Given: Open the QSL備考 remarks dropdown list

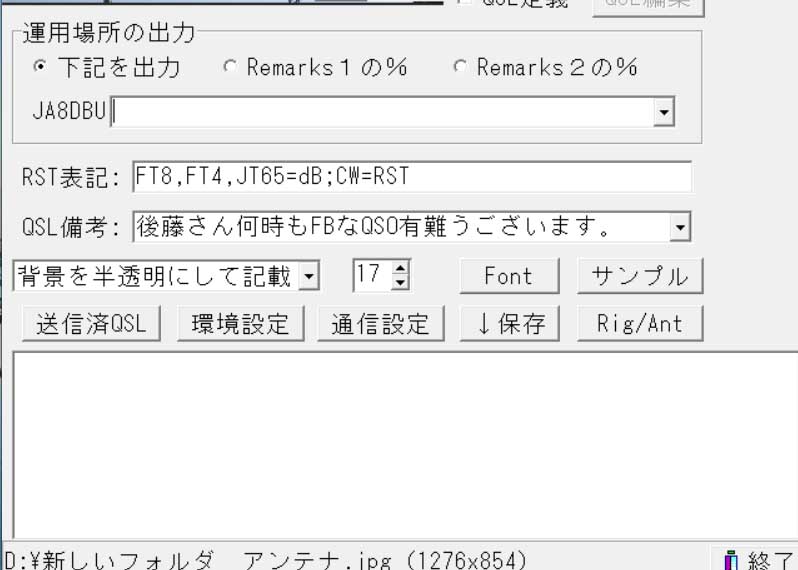Looking at the screenshot, I should pos(680,228).
